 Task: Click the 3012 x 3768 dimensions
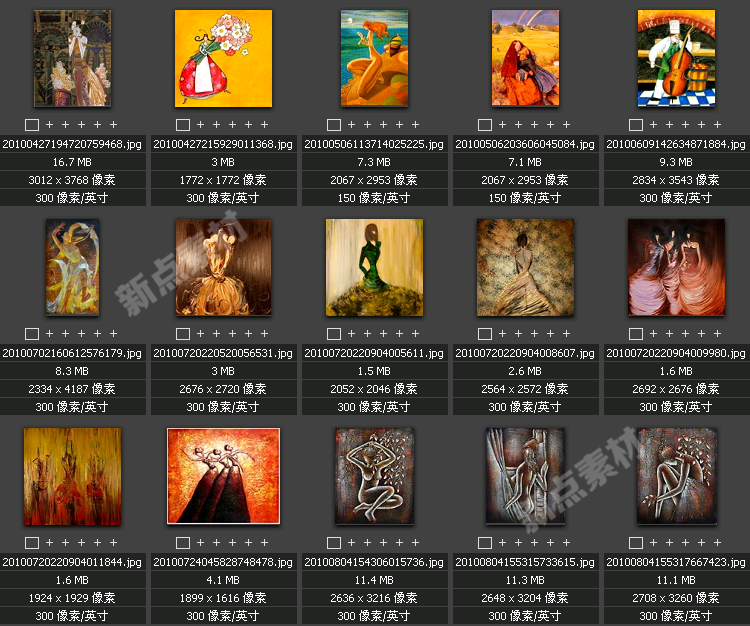[x=72, y=180]
